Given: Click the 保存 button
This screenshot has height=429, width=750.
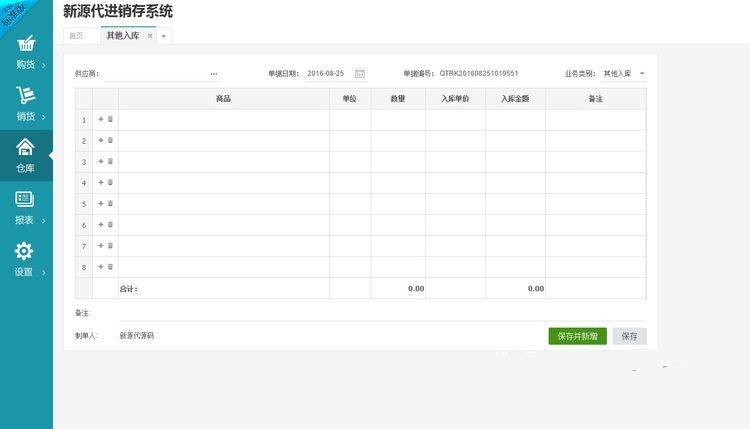Looking at the screenshot, I should click(629, 336).
